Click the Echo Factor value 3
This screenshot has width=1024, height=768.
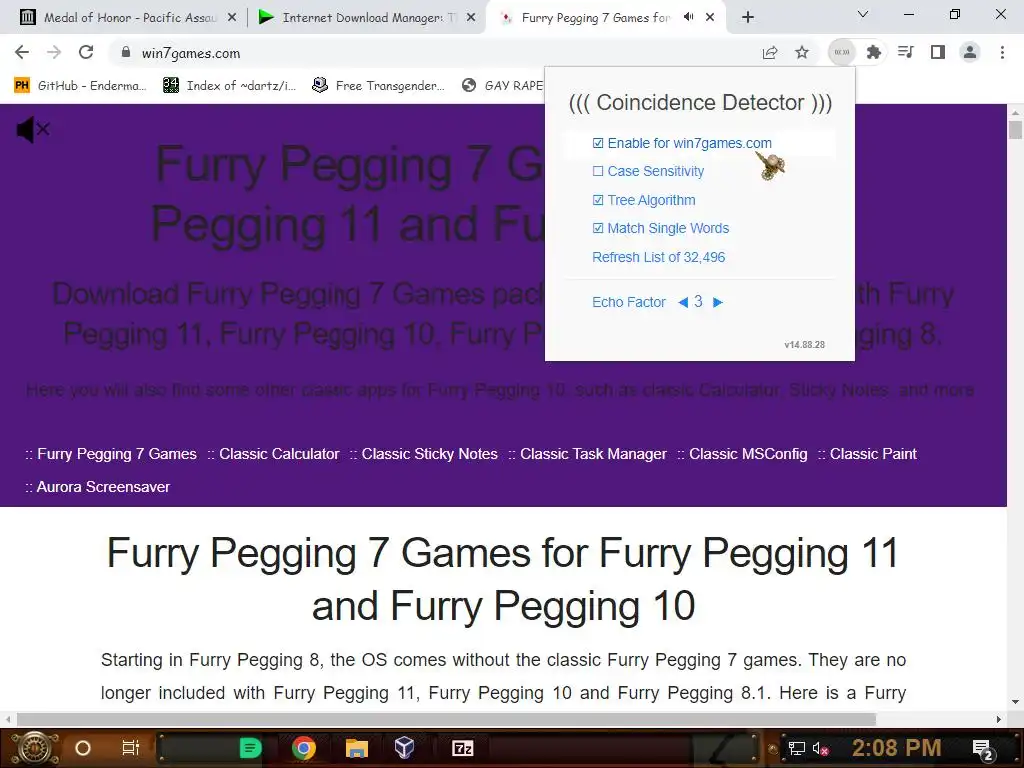[698, 301]
